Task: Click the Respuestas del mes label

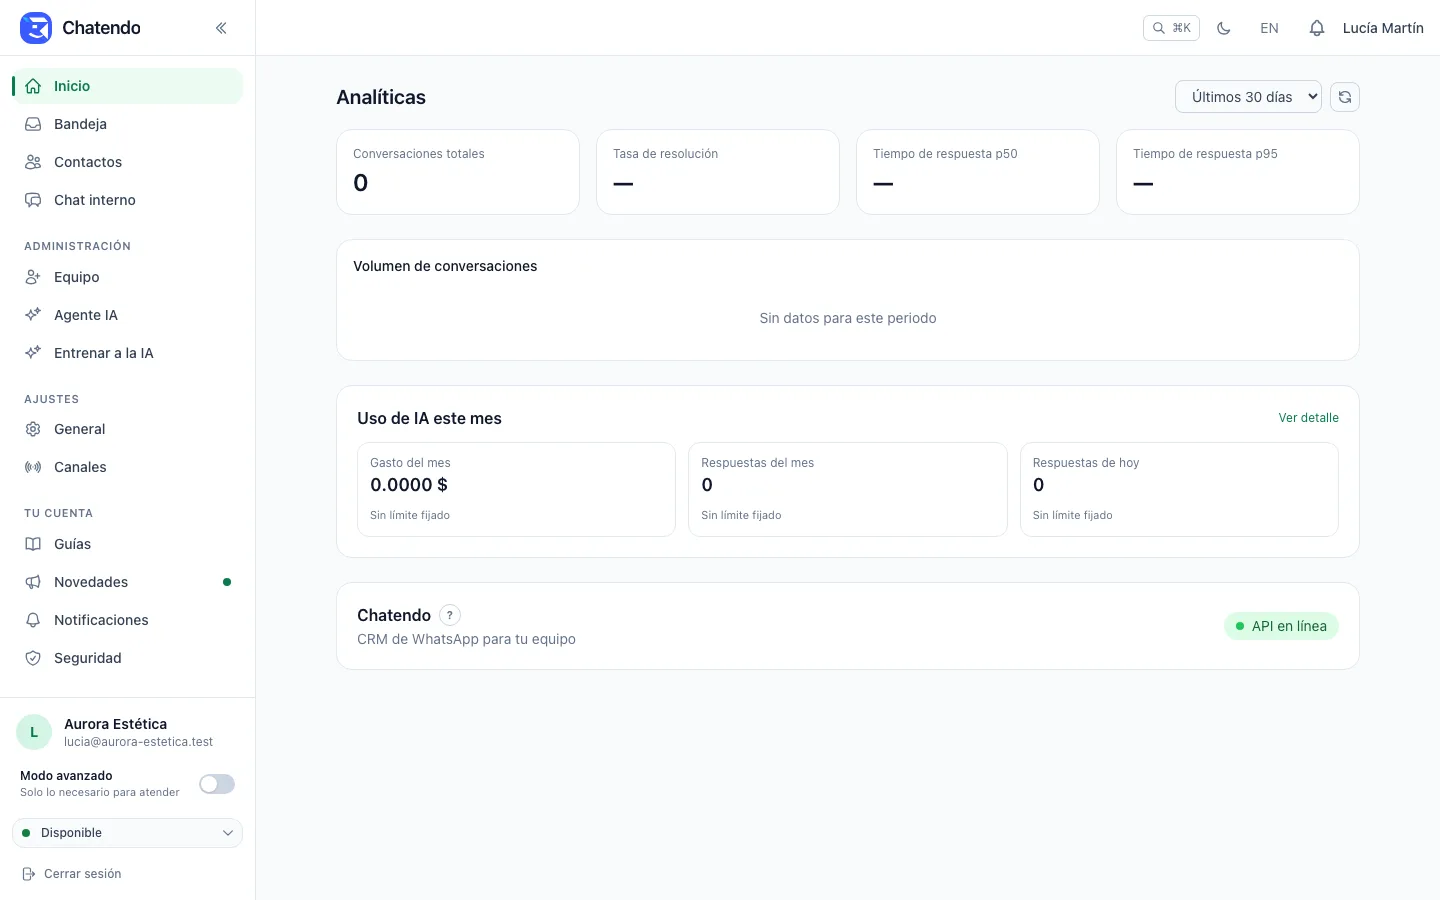Action: coord(757,463)
